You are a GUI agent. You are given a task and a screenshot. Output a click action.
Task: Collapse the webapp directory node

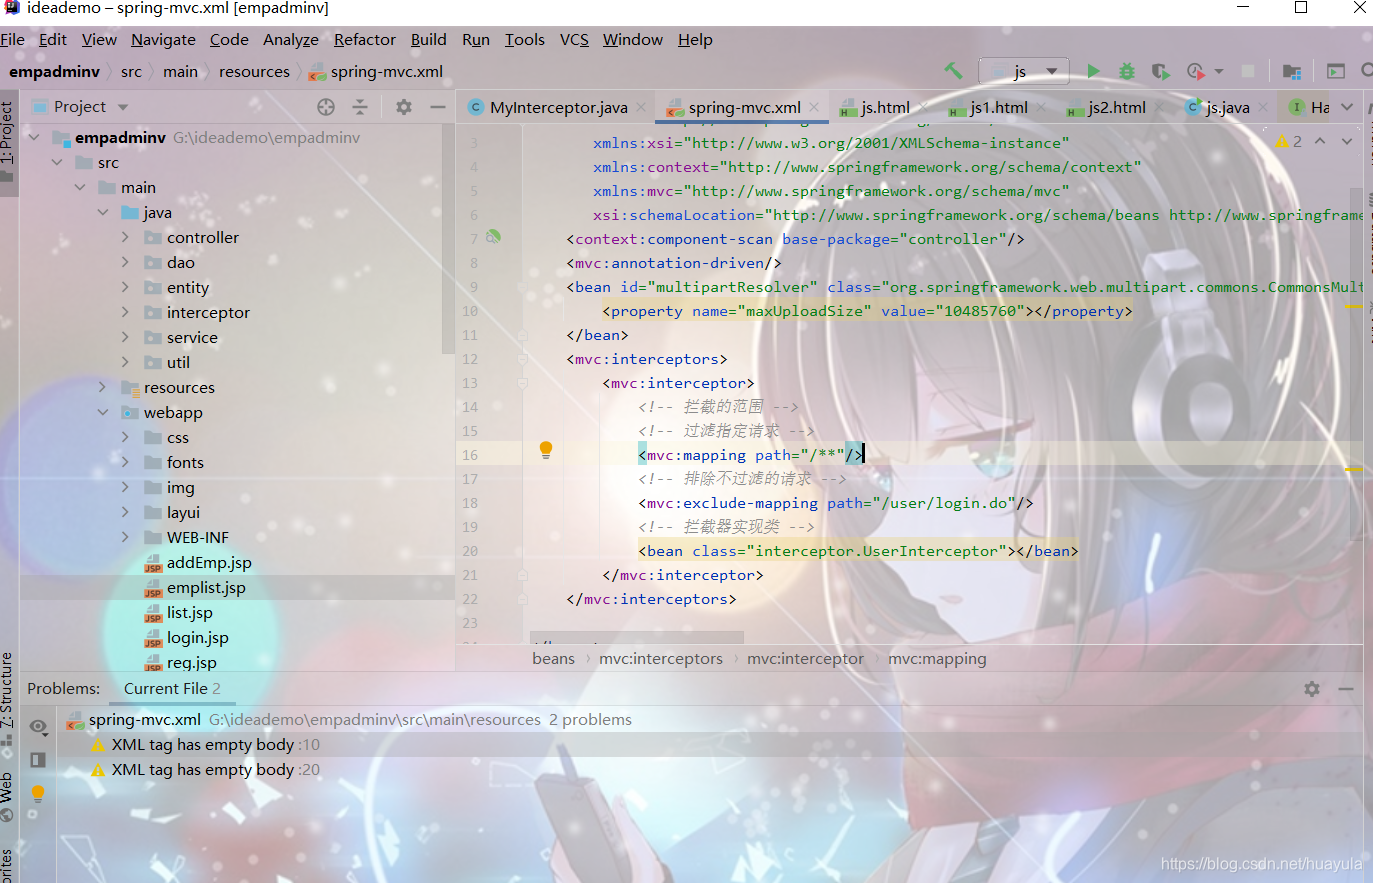[102, 412]
